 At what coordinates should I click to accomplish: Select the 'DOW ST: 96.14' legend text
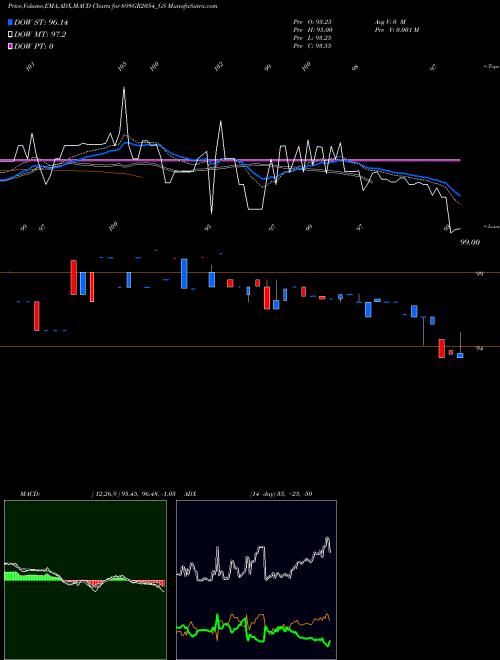point(41,22)
